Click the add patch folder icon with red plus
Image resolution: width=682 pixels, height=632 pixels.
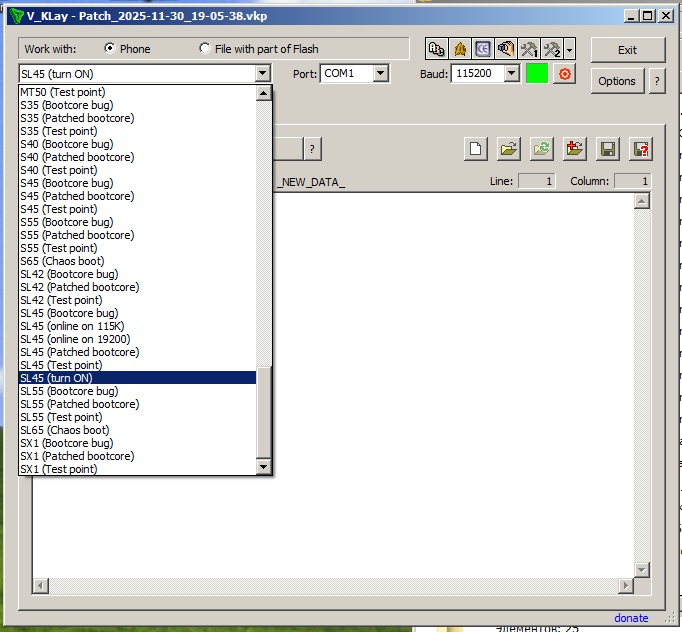coord(574,149)
